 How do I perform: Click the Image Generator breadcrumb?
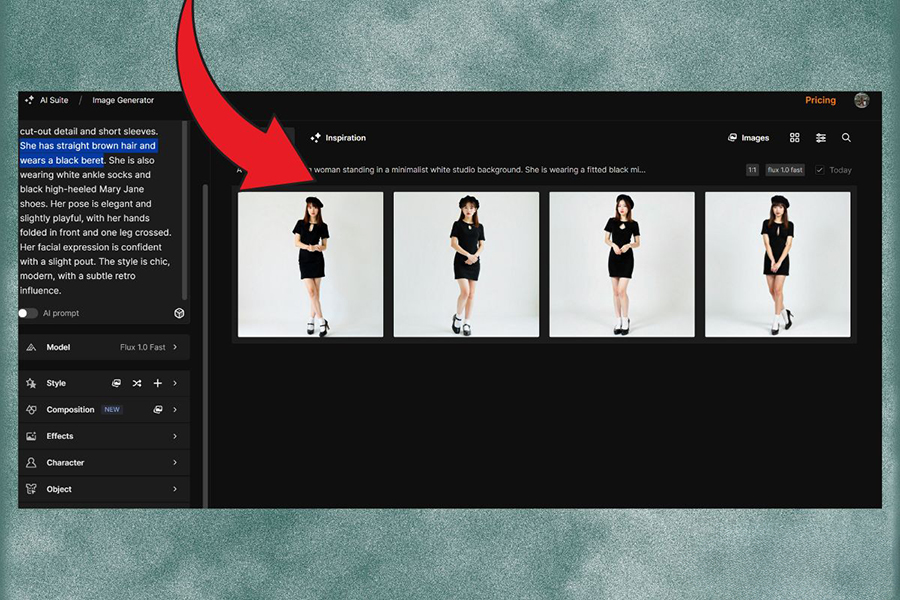click(x=123, y=100)
